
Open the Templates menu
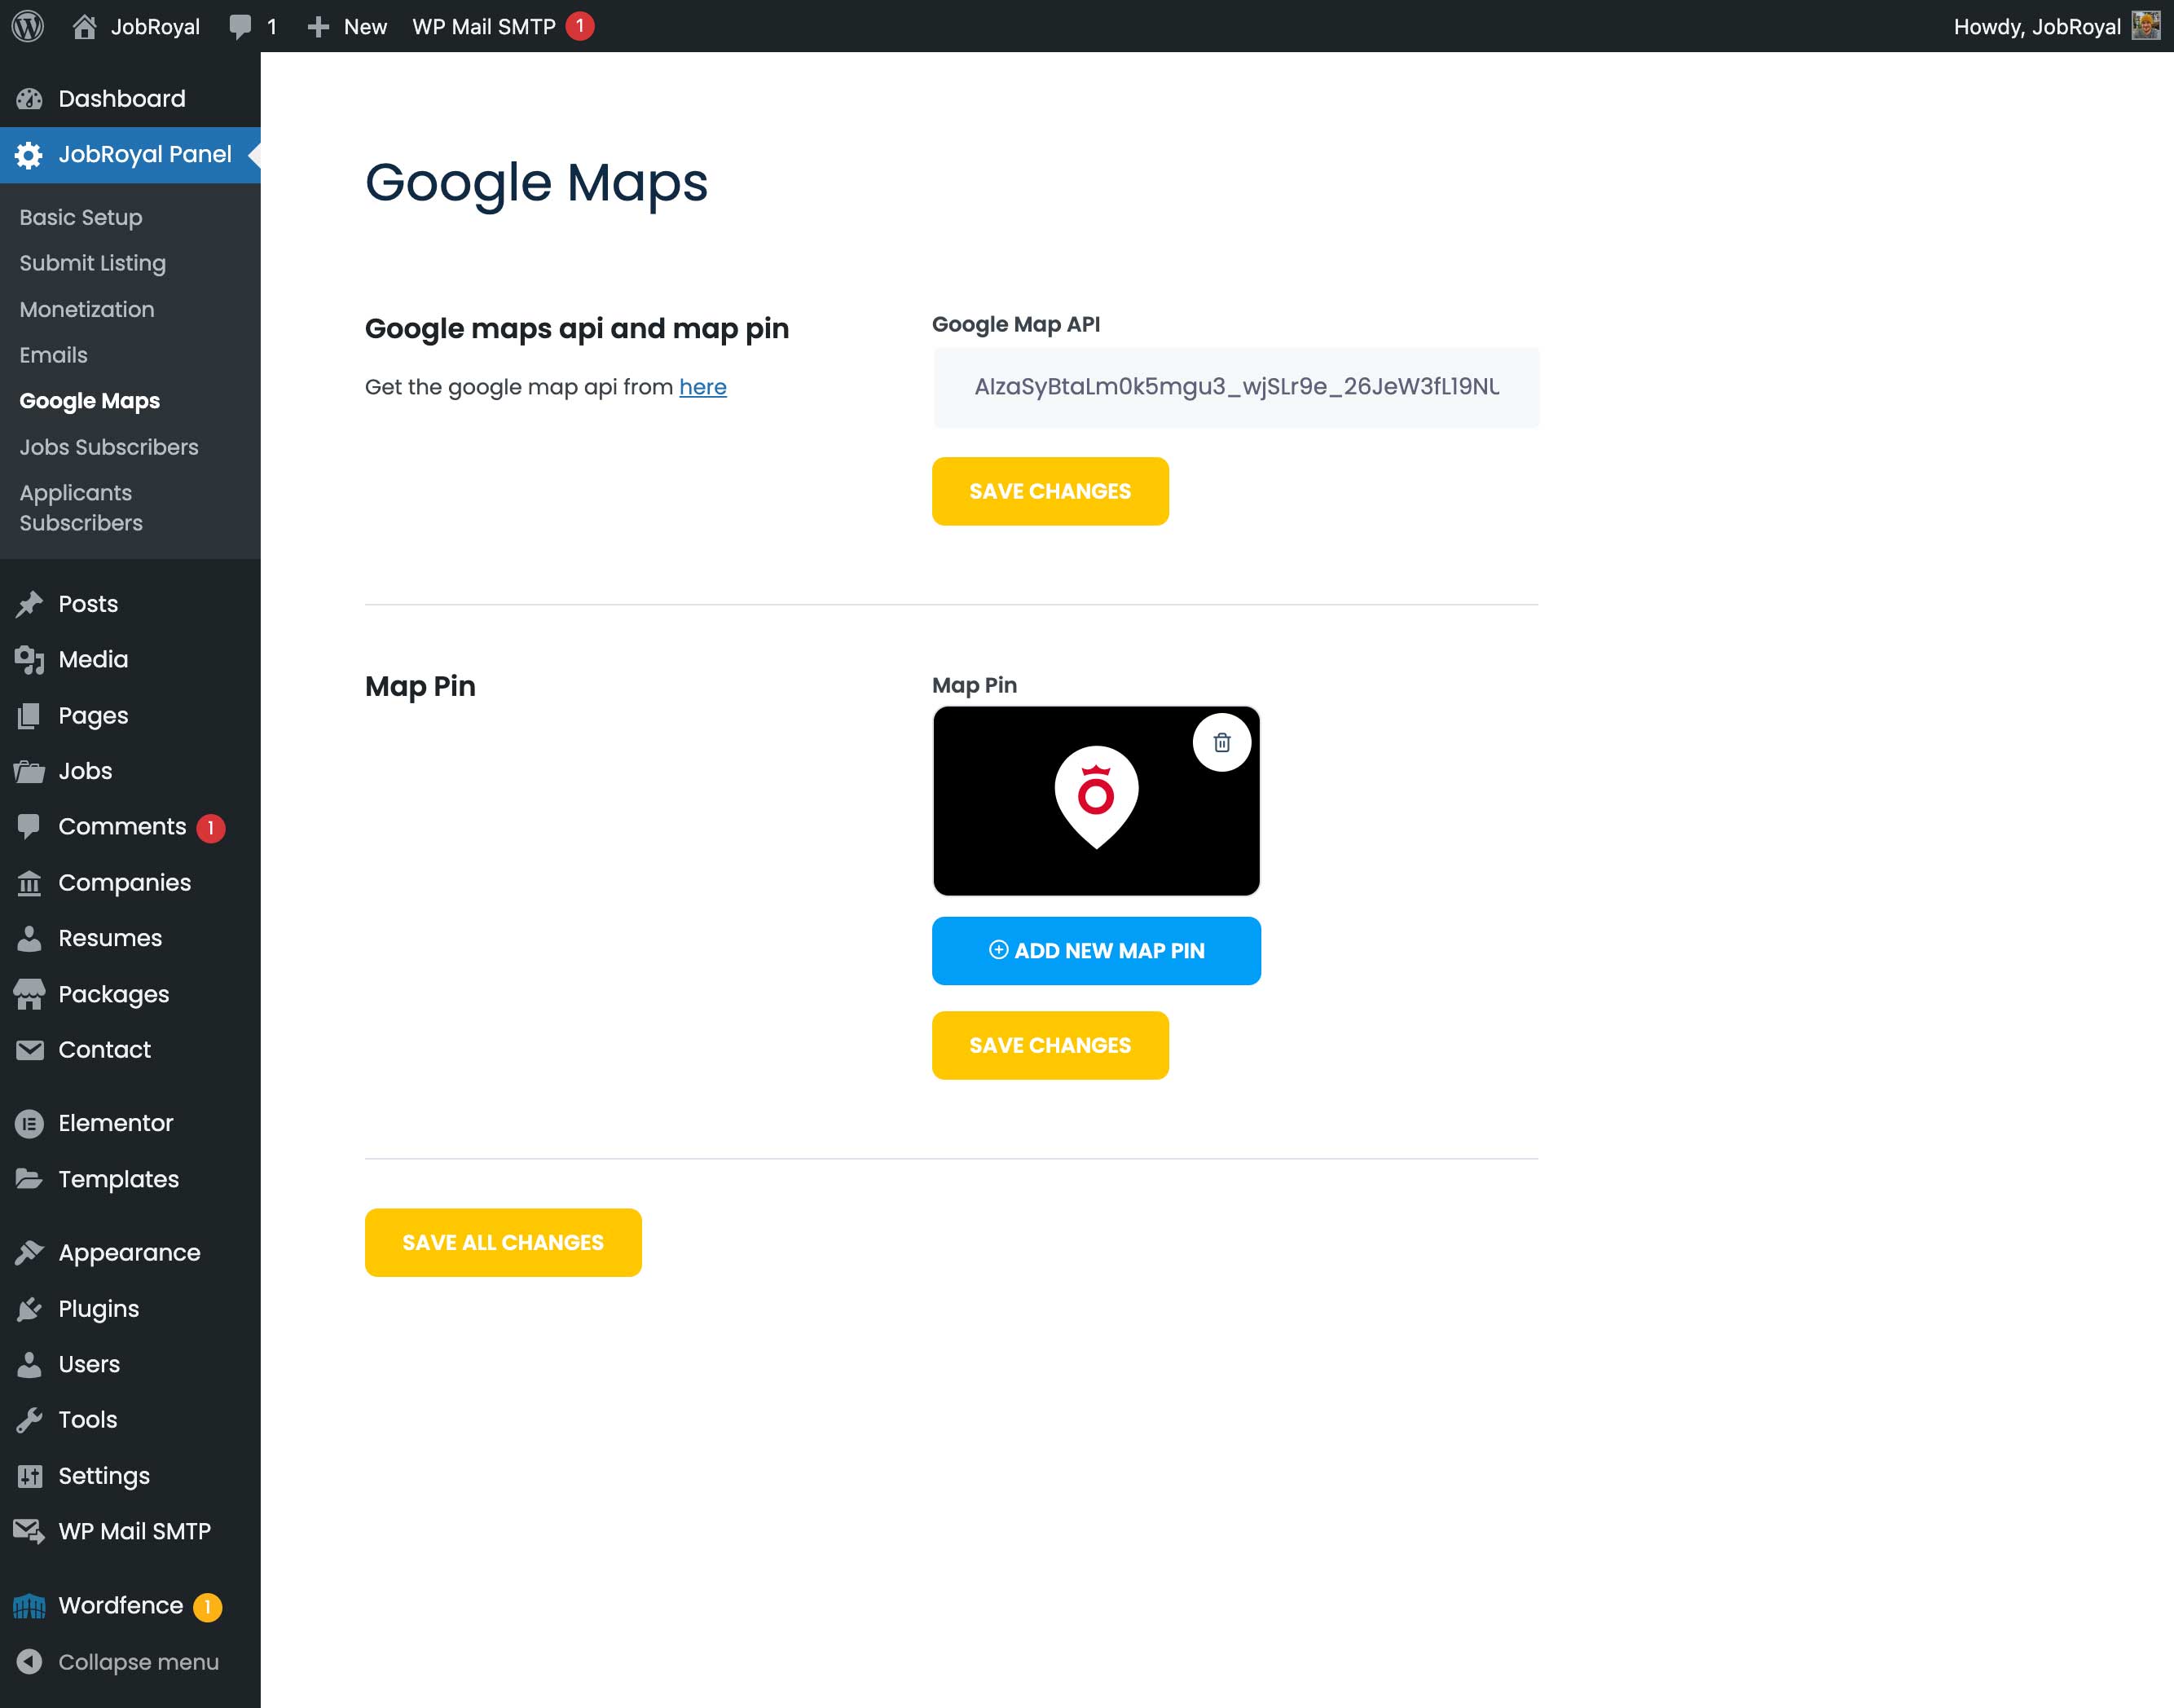pyautogui.click(x=130, y=1179)
